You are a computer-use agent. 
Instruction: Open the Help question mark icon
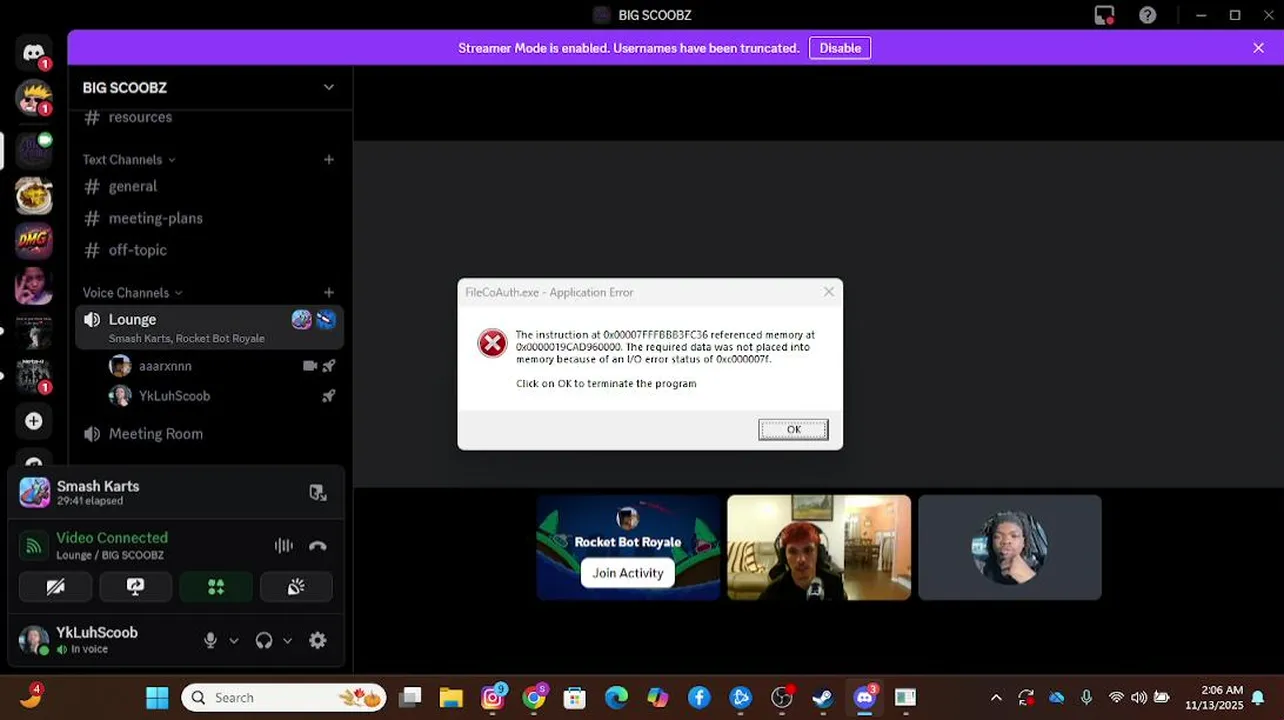pyautogui.click(x=1148, y=15)
